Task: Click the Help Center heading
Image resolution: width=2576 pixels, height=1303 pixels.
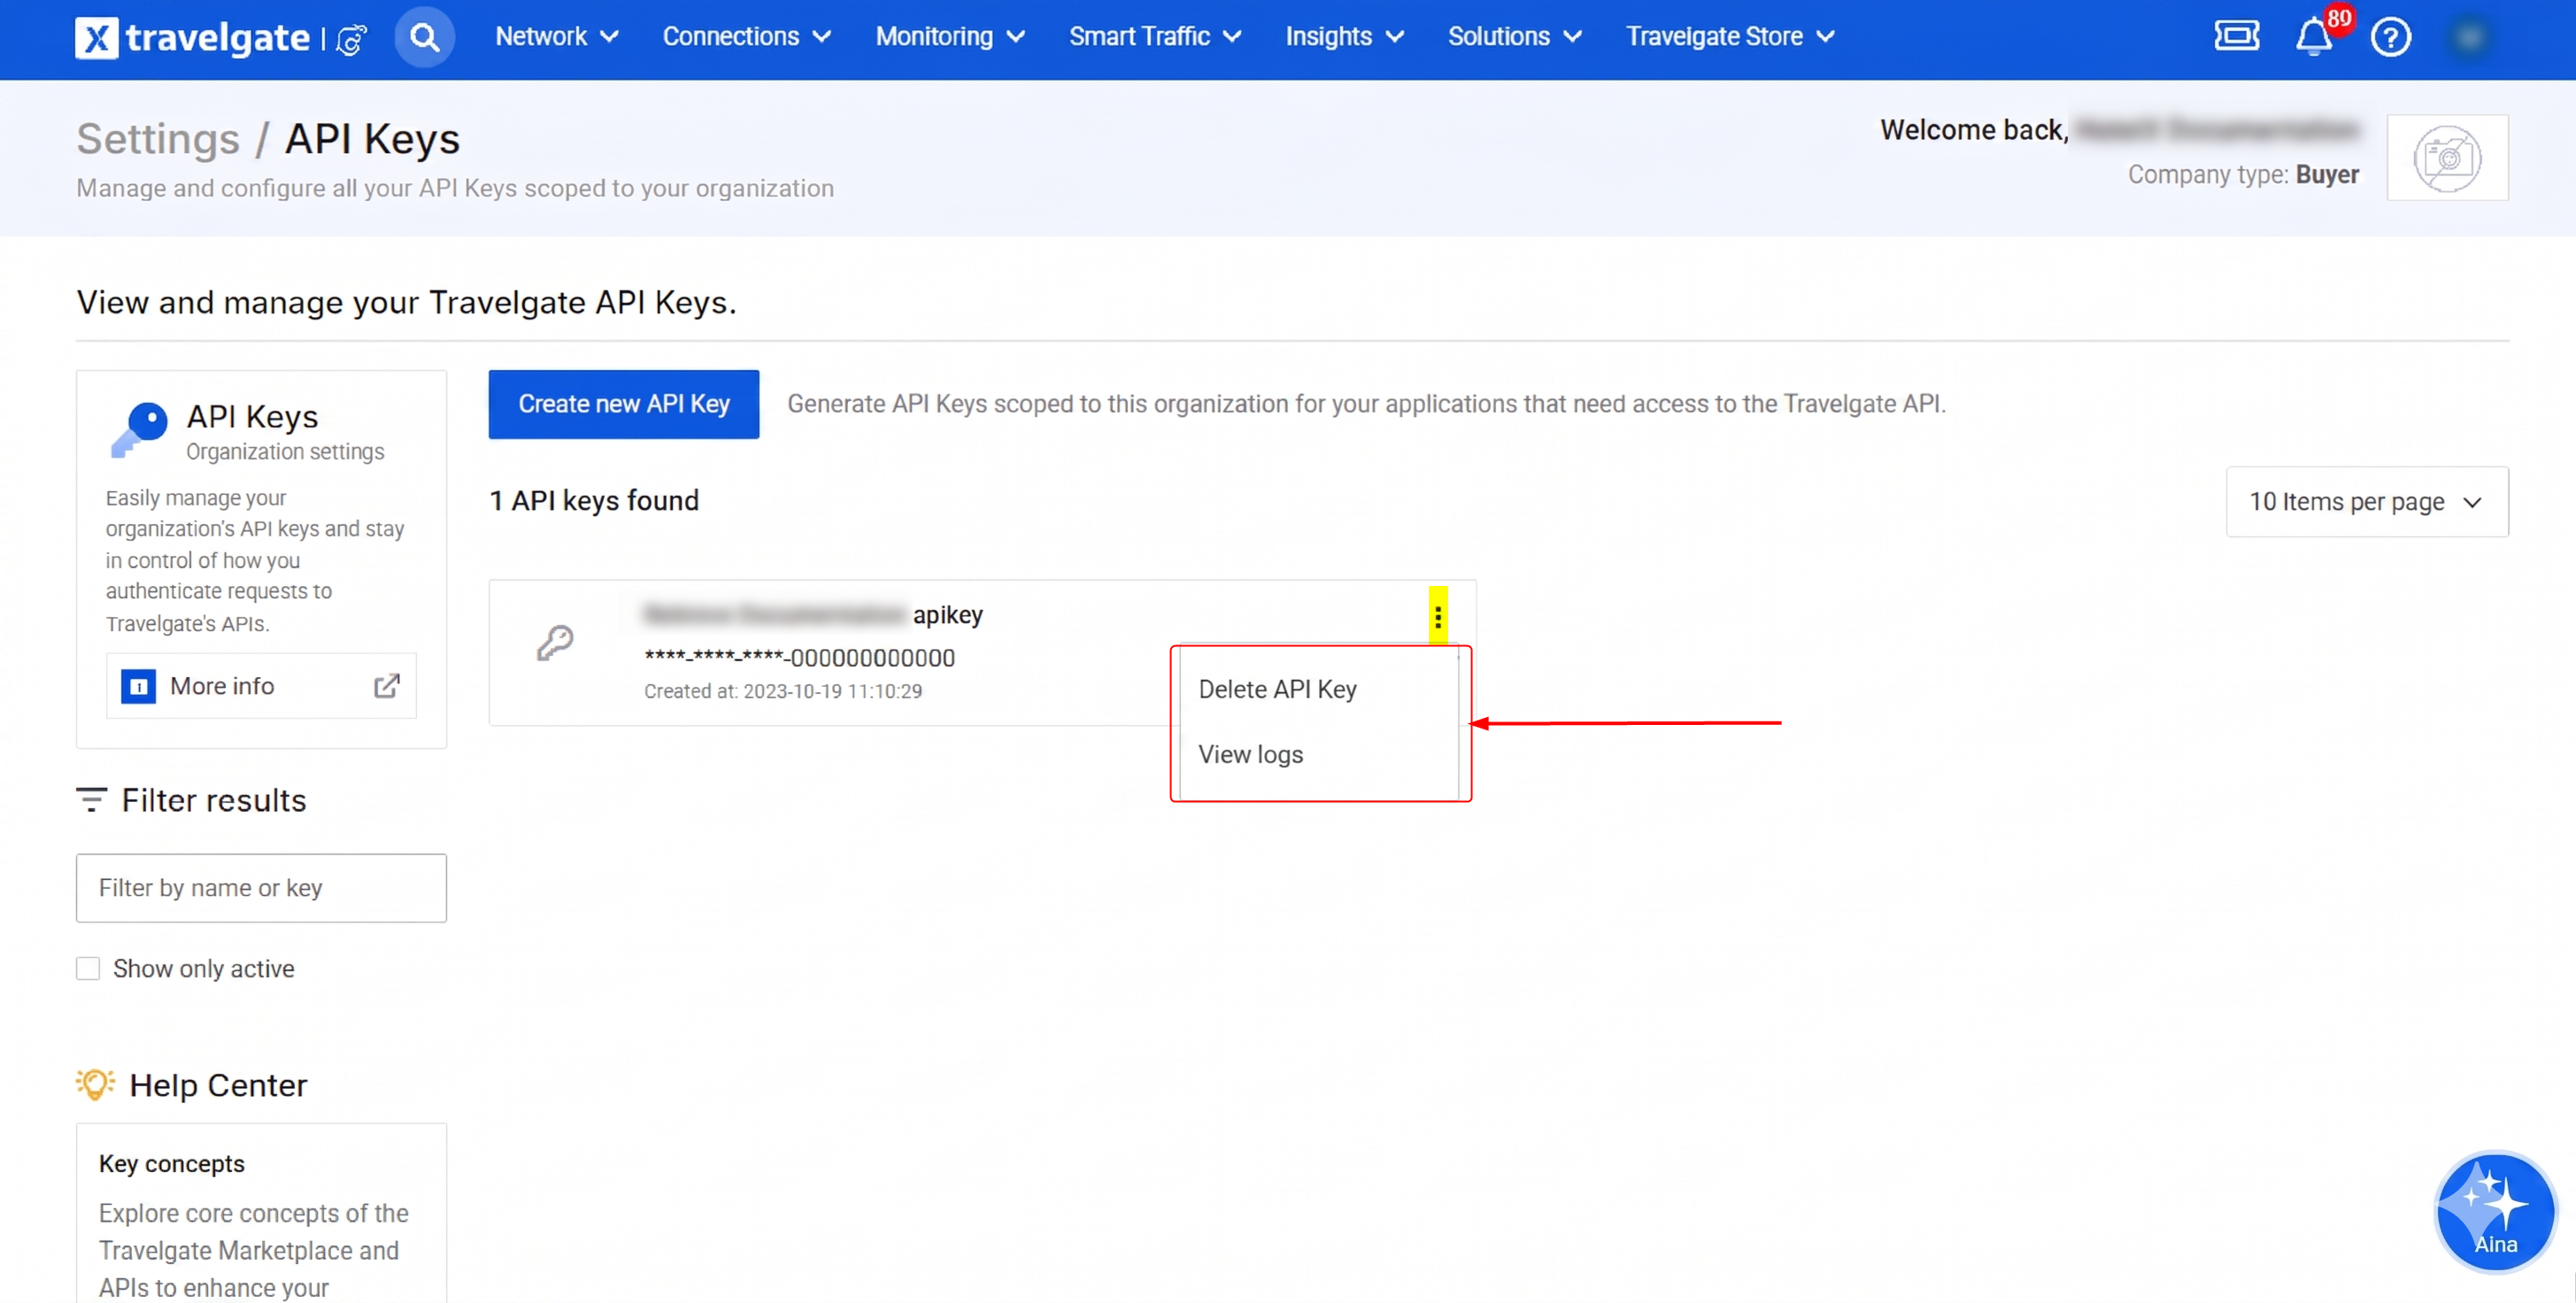Action: point(218,1085)
